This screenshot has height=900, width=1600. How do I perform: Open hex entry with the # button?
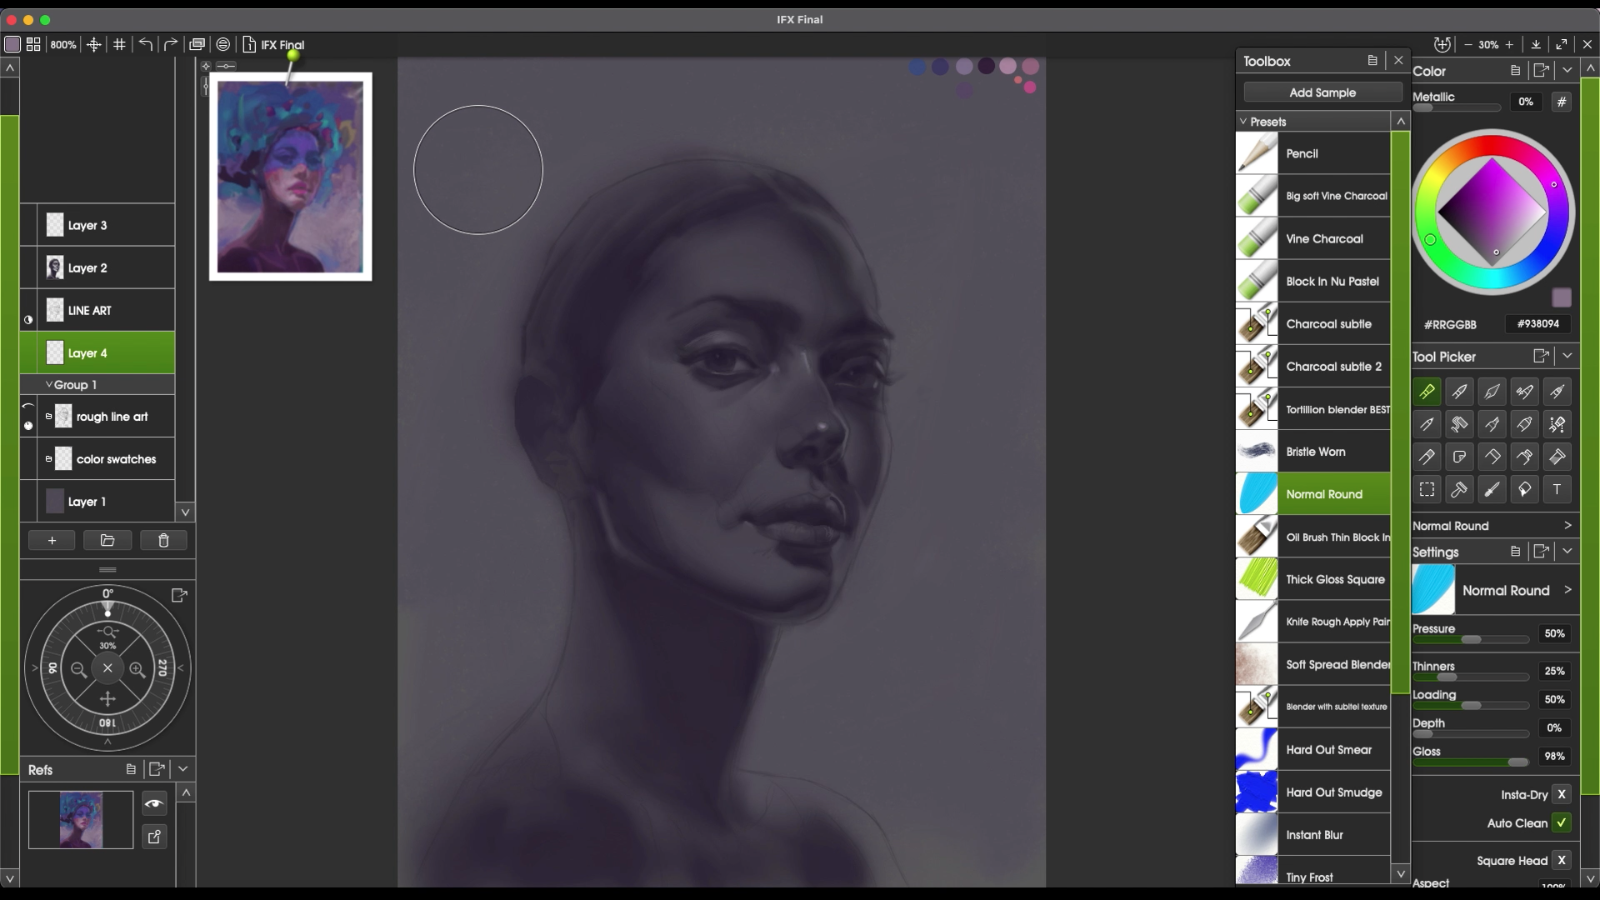(x=1561, y=101)
